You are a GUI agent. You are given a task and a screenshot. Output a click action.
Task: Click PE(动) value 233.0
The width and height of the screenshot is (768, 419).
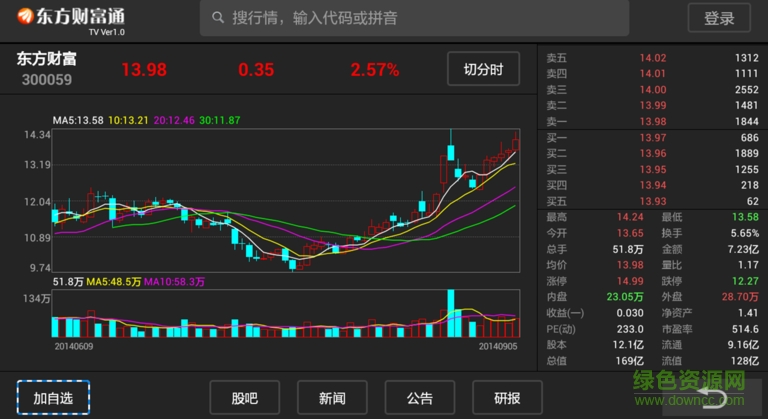(x=630, y=329)
